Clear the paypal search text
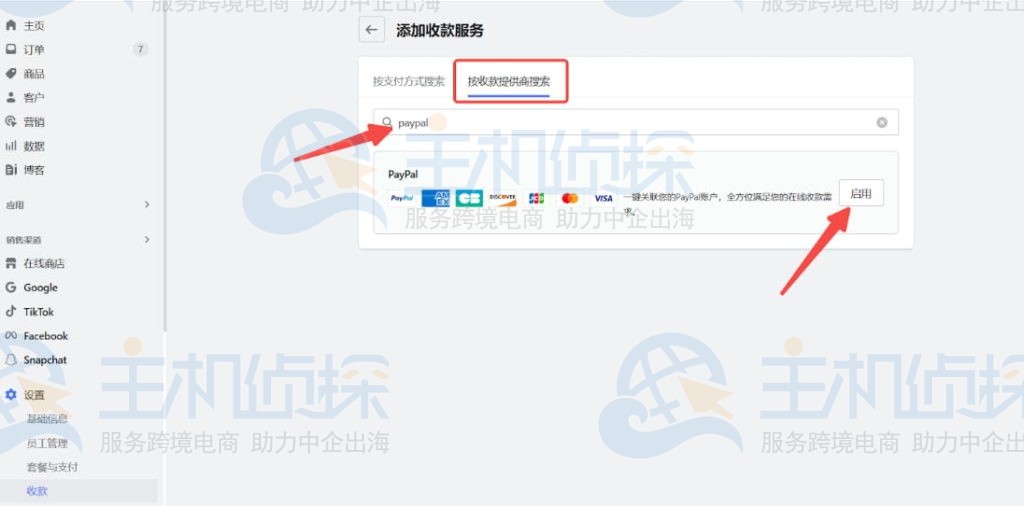Viewport: 1024px width, 506px height. click(882, 122)
